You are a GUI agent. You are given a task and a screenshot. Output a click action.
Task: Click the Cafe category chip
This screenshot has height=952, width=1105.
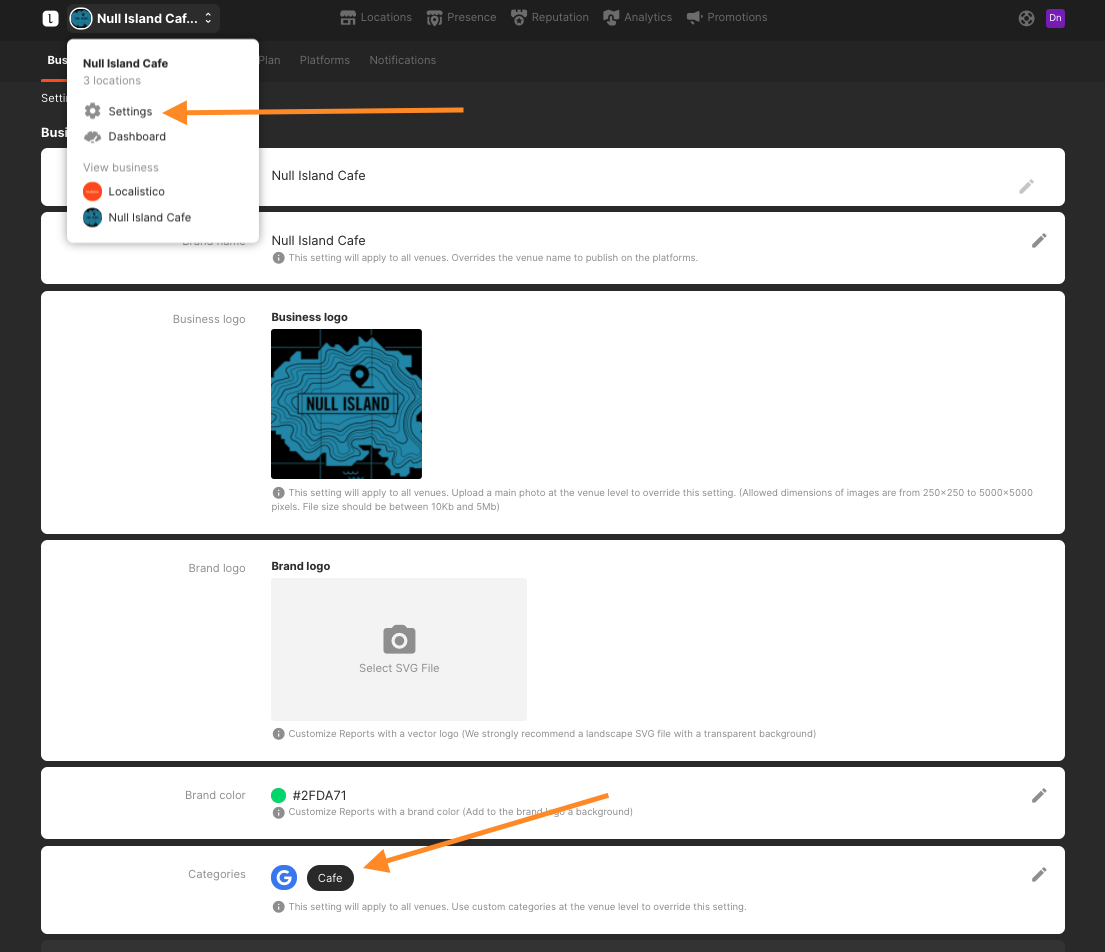pos(330,878)
